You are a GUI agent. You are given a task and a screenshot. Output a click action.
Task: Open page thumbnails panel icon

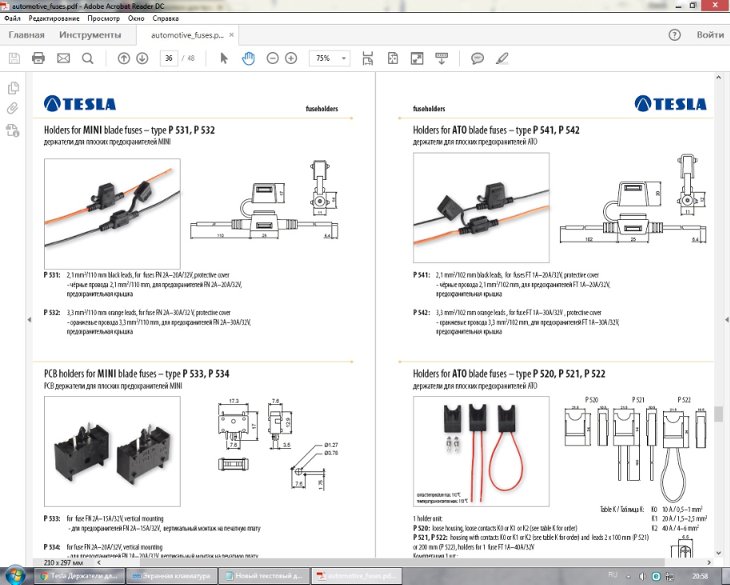point(13,87)
